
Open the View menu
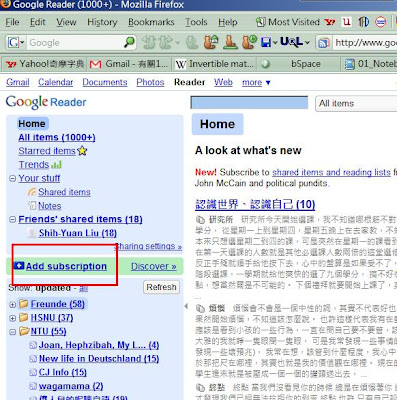click(x=66, y=22)
